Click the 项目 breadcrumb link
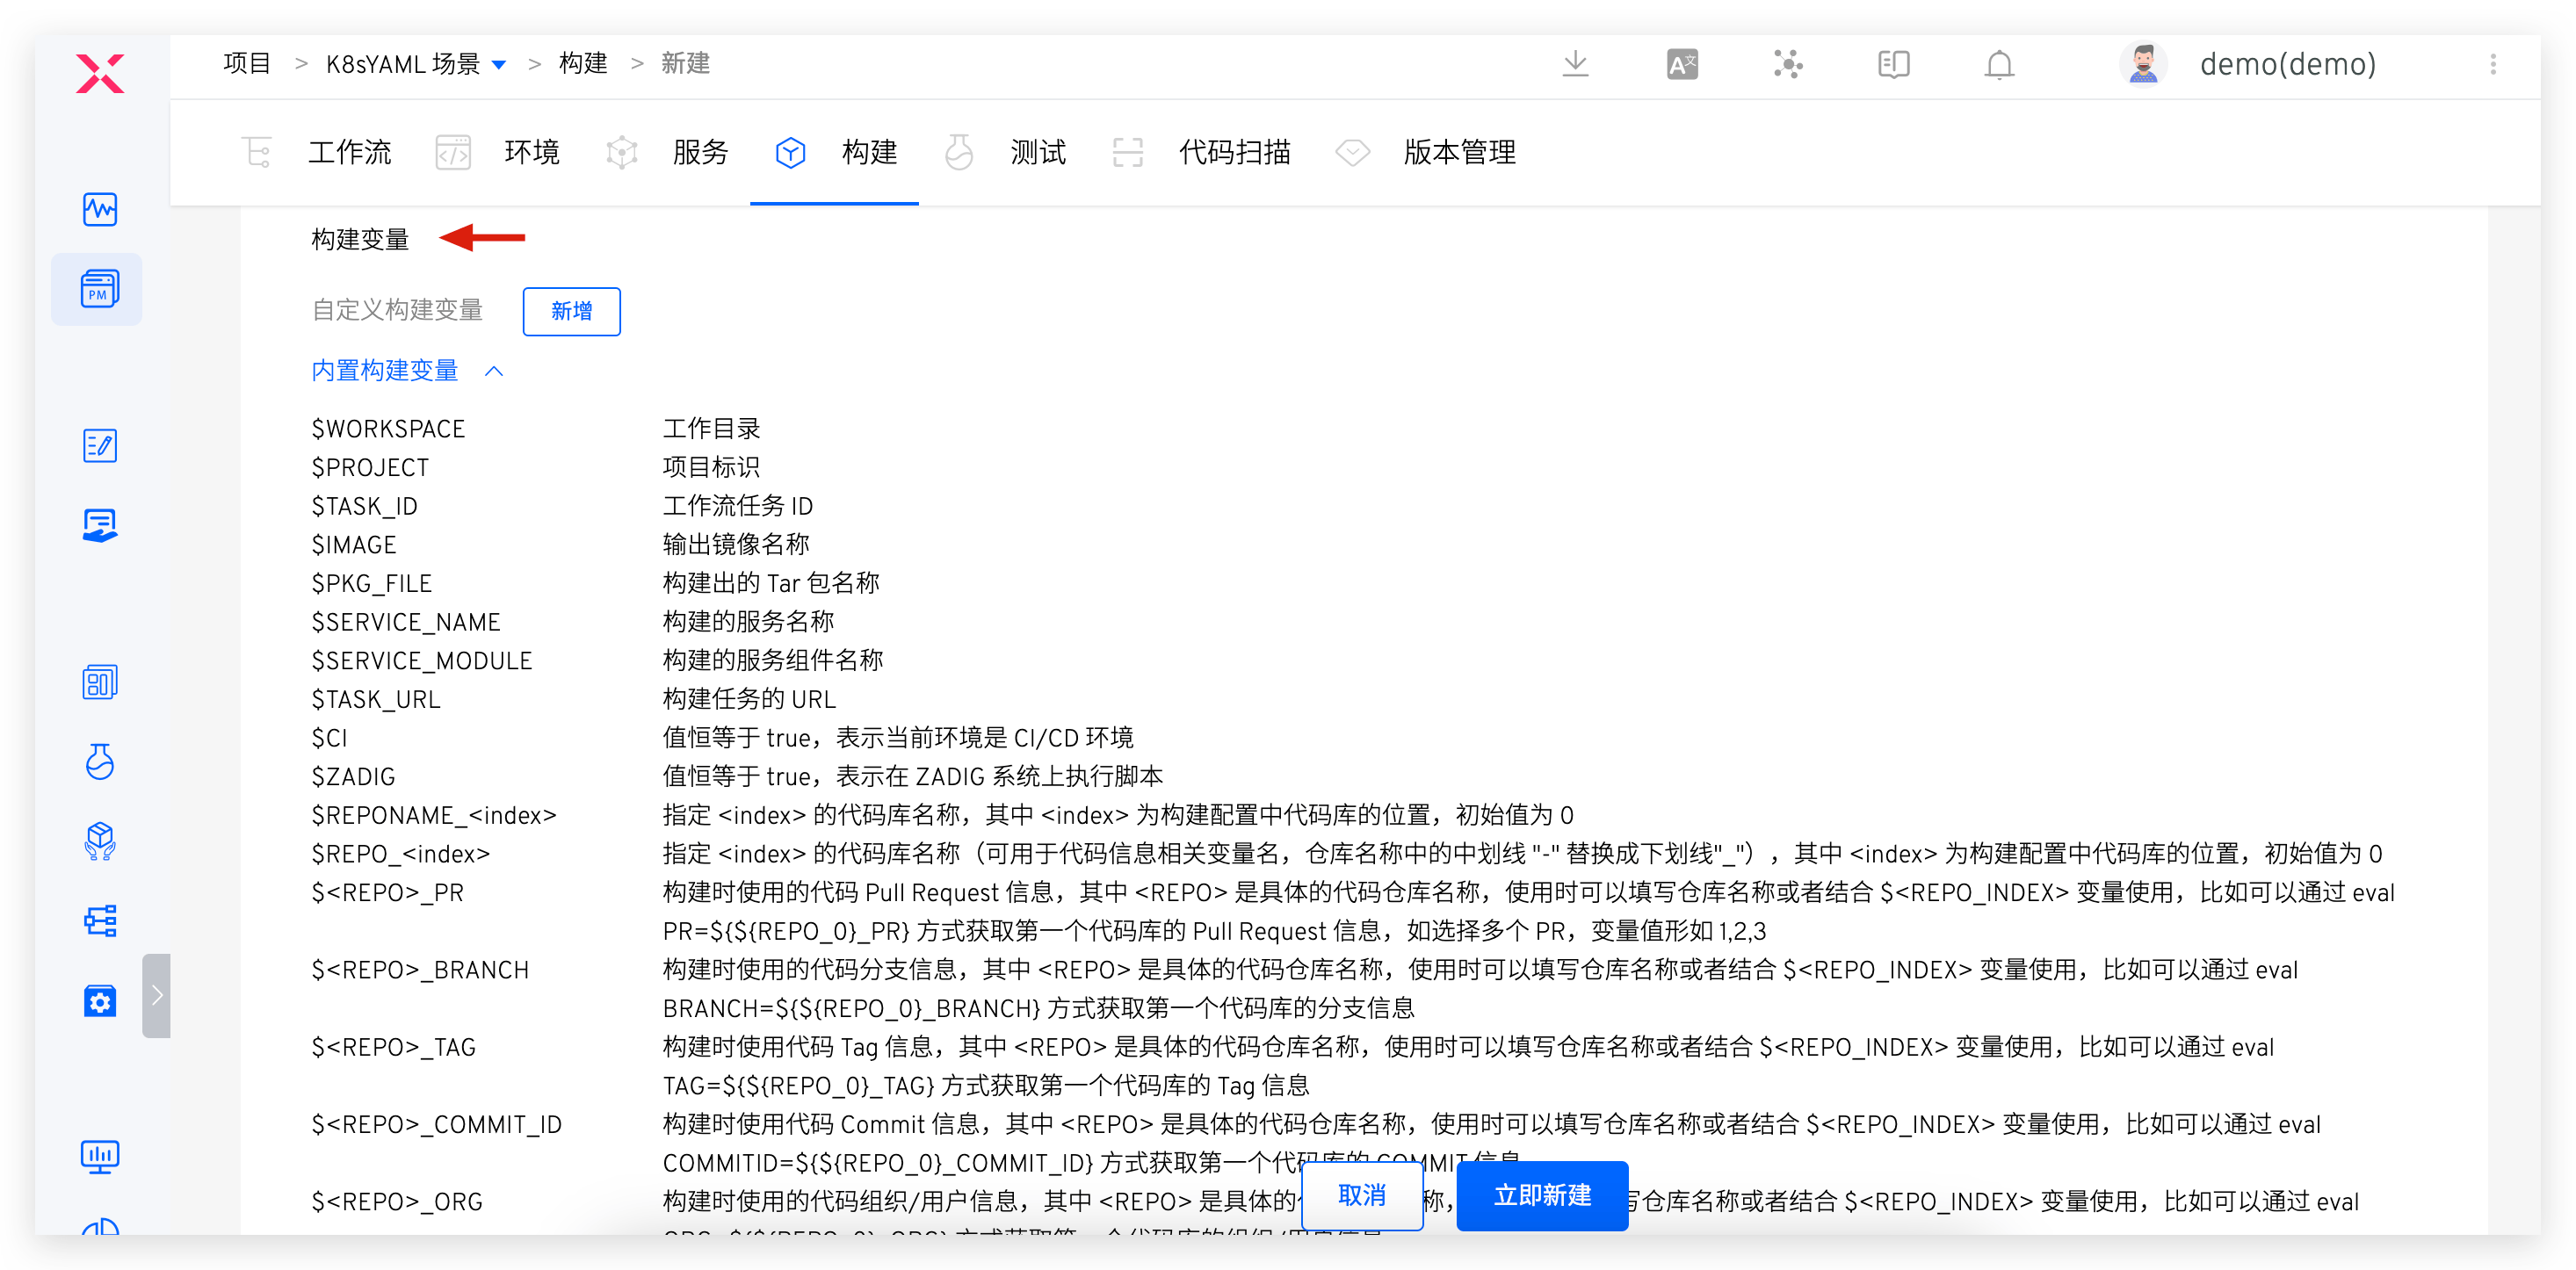Viewport: 2576px width, 1270px height. tap(247, 65)
